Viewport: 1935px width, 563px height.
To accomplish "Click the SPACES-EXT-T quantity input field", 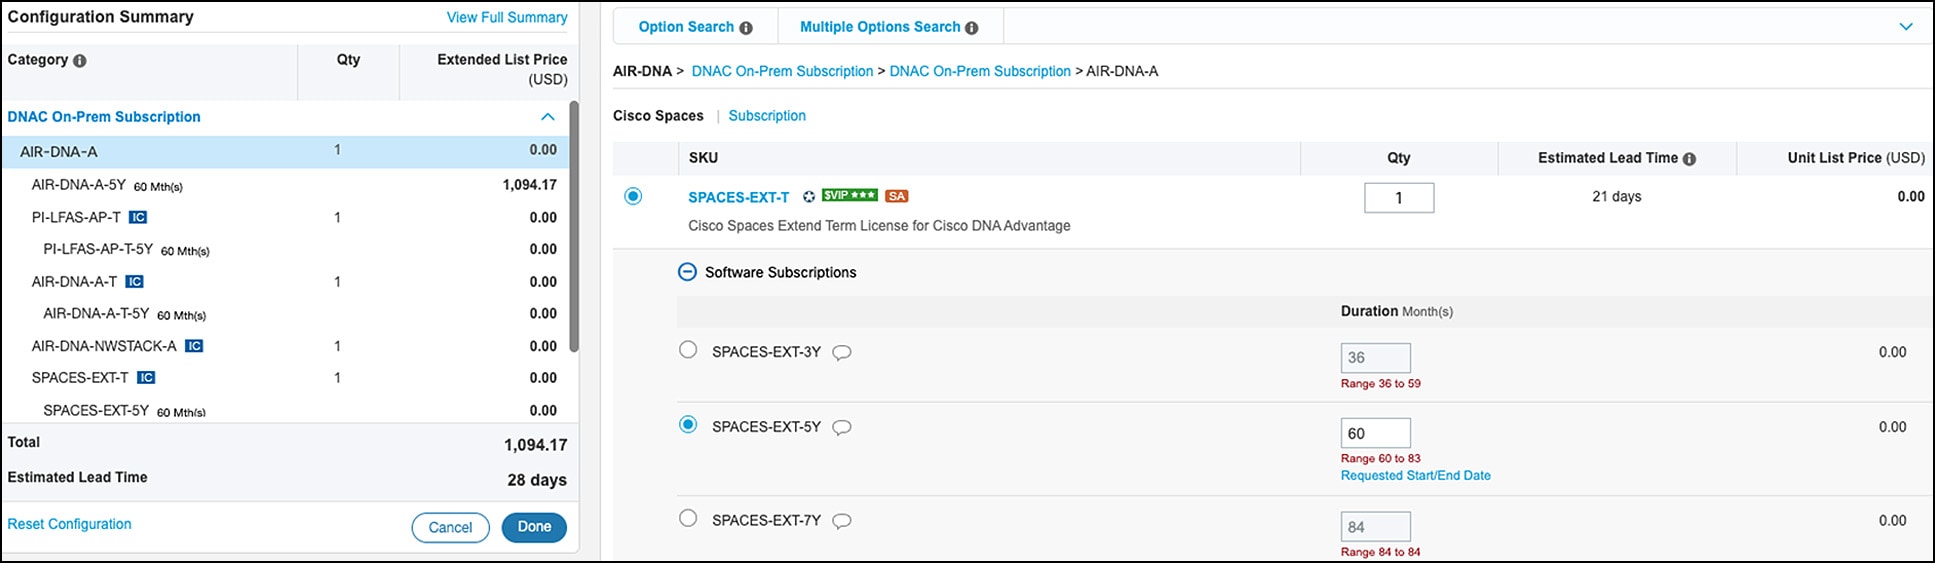I will tap(1398, 198).
